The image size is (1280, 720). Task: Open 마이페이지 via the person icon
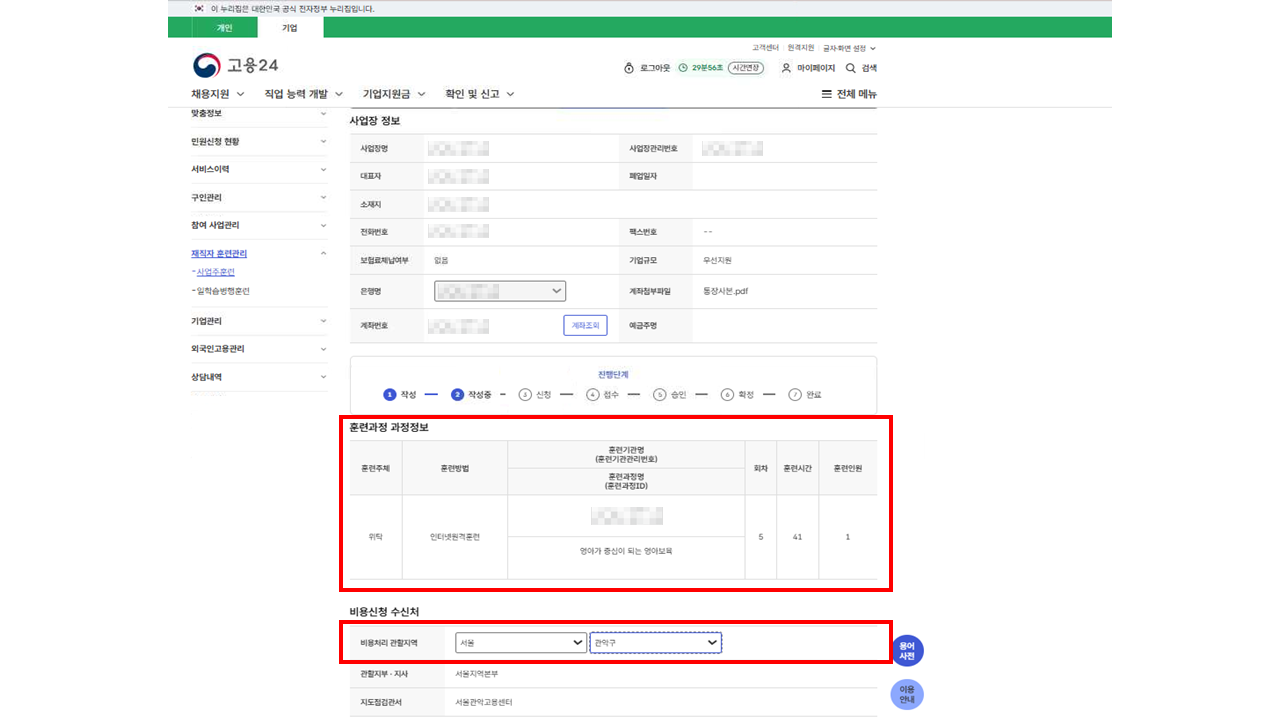coord(786,68)
